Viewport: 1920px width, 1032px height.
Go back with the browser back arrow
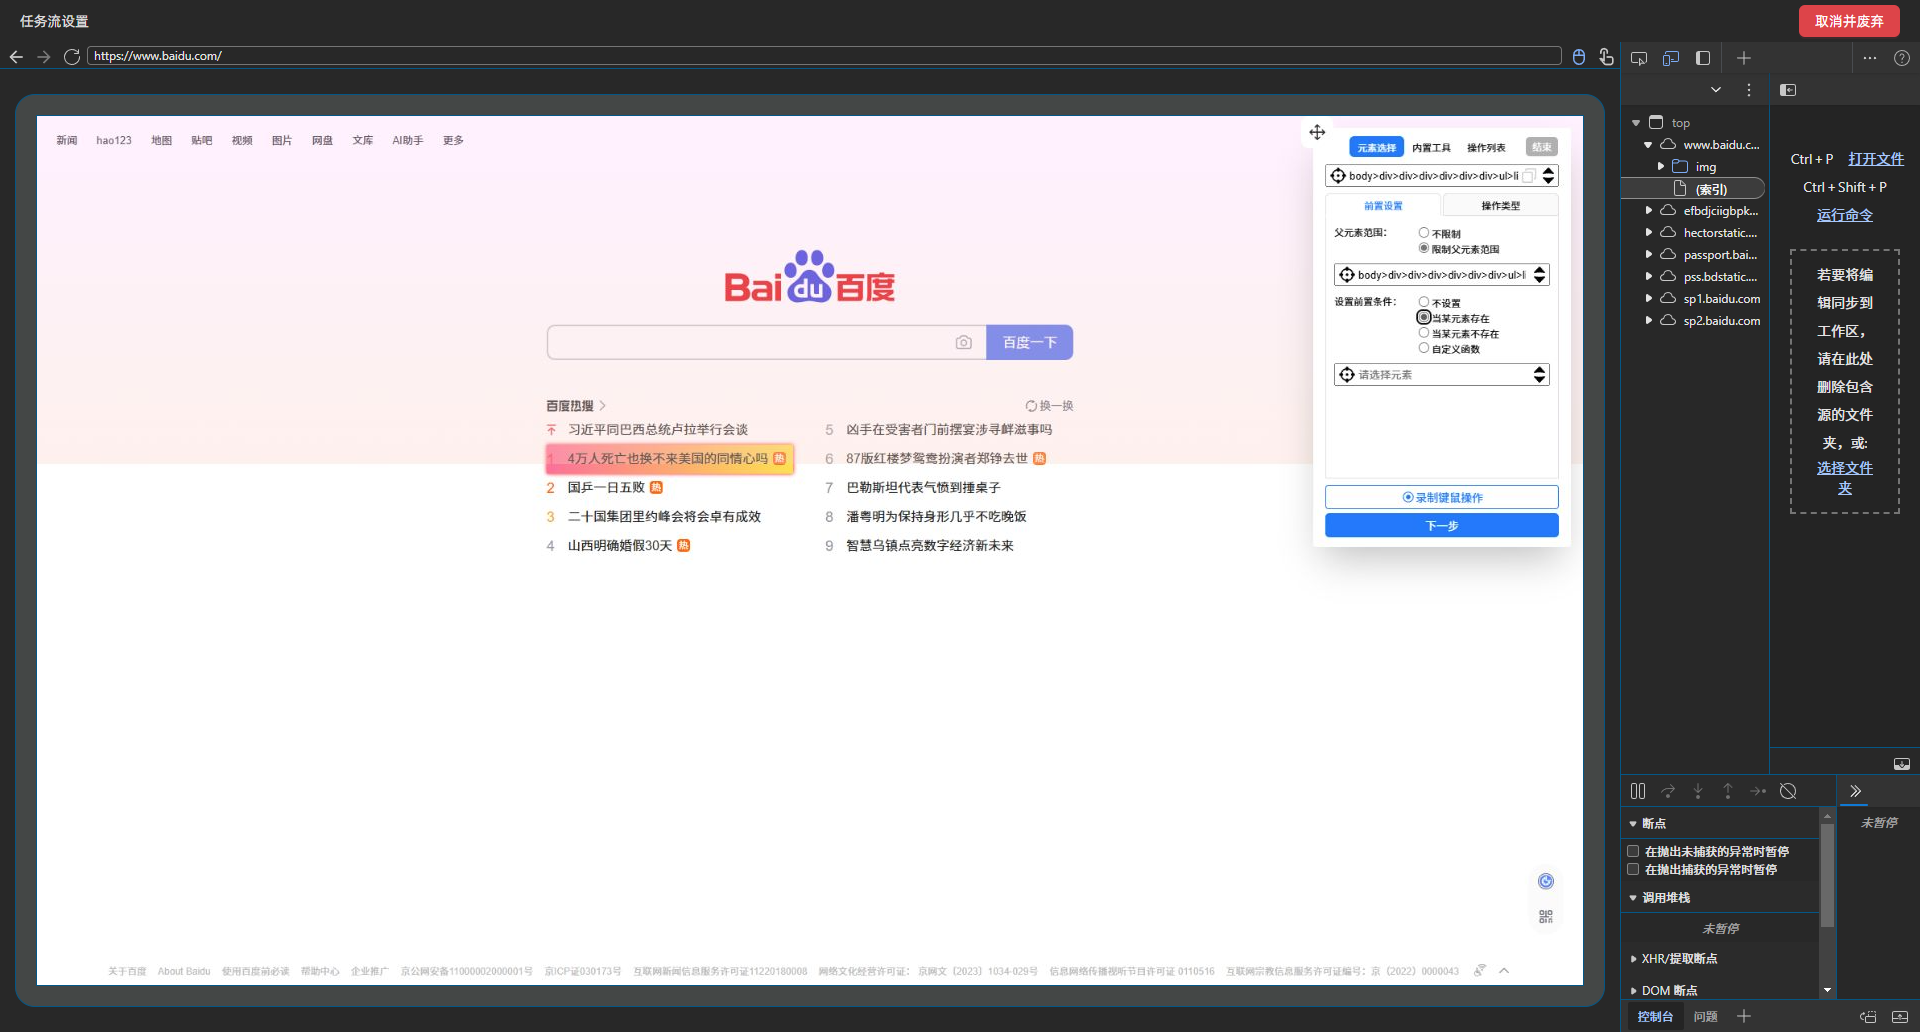(x=16, y=57)
